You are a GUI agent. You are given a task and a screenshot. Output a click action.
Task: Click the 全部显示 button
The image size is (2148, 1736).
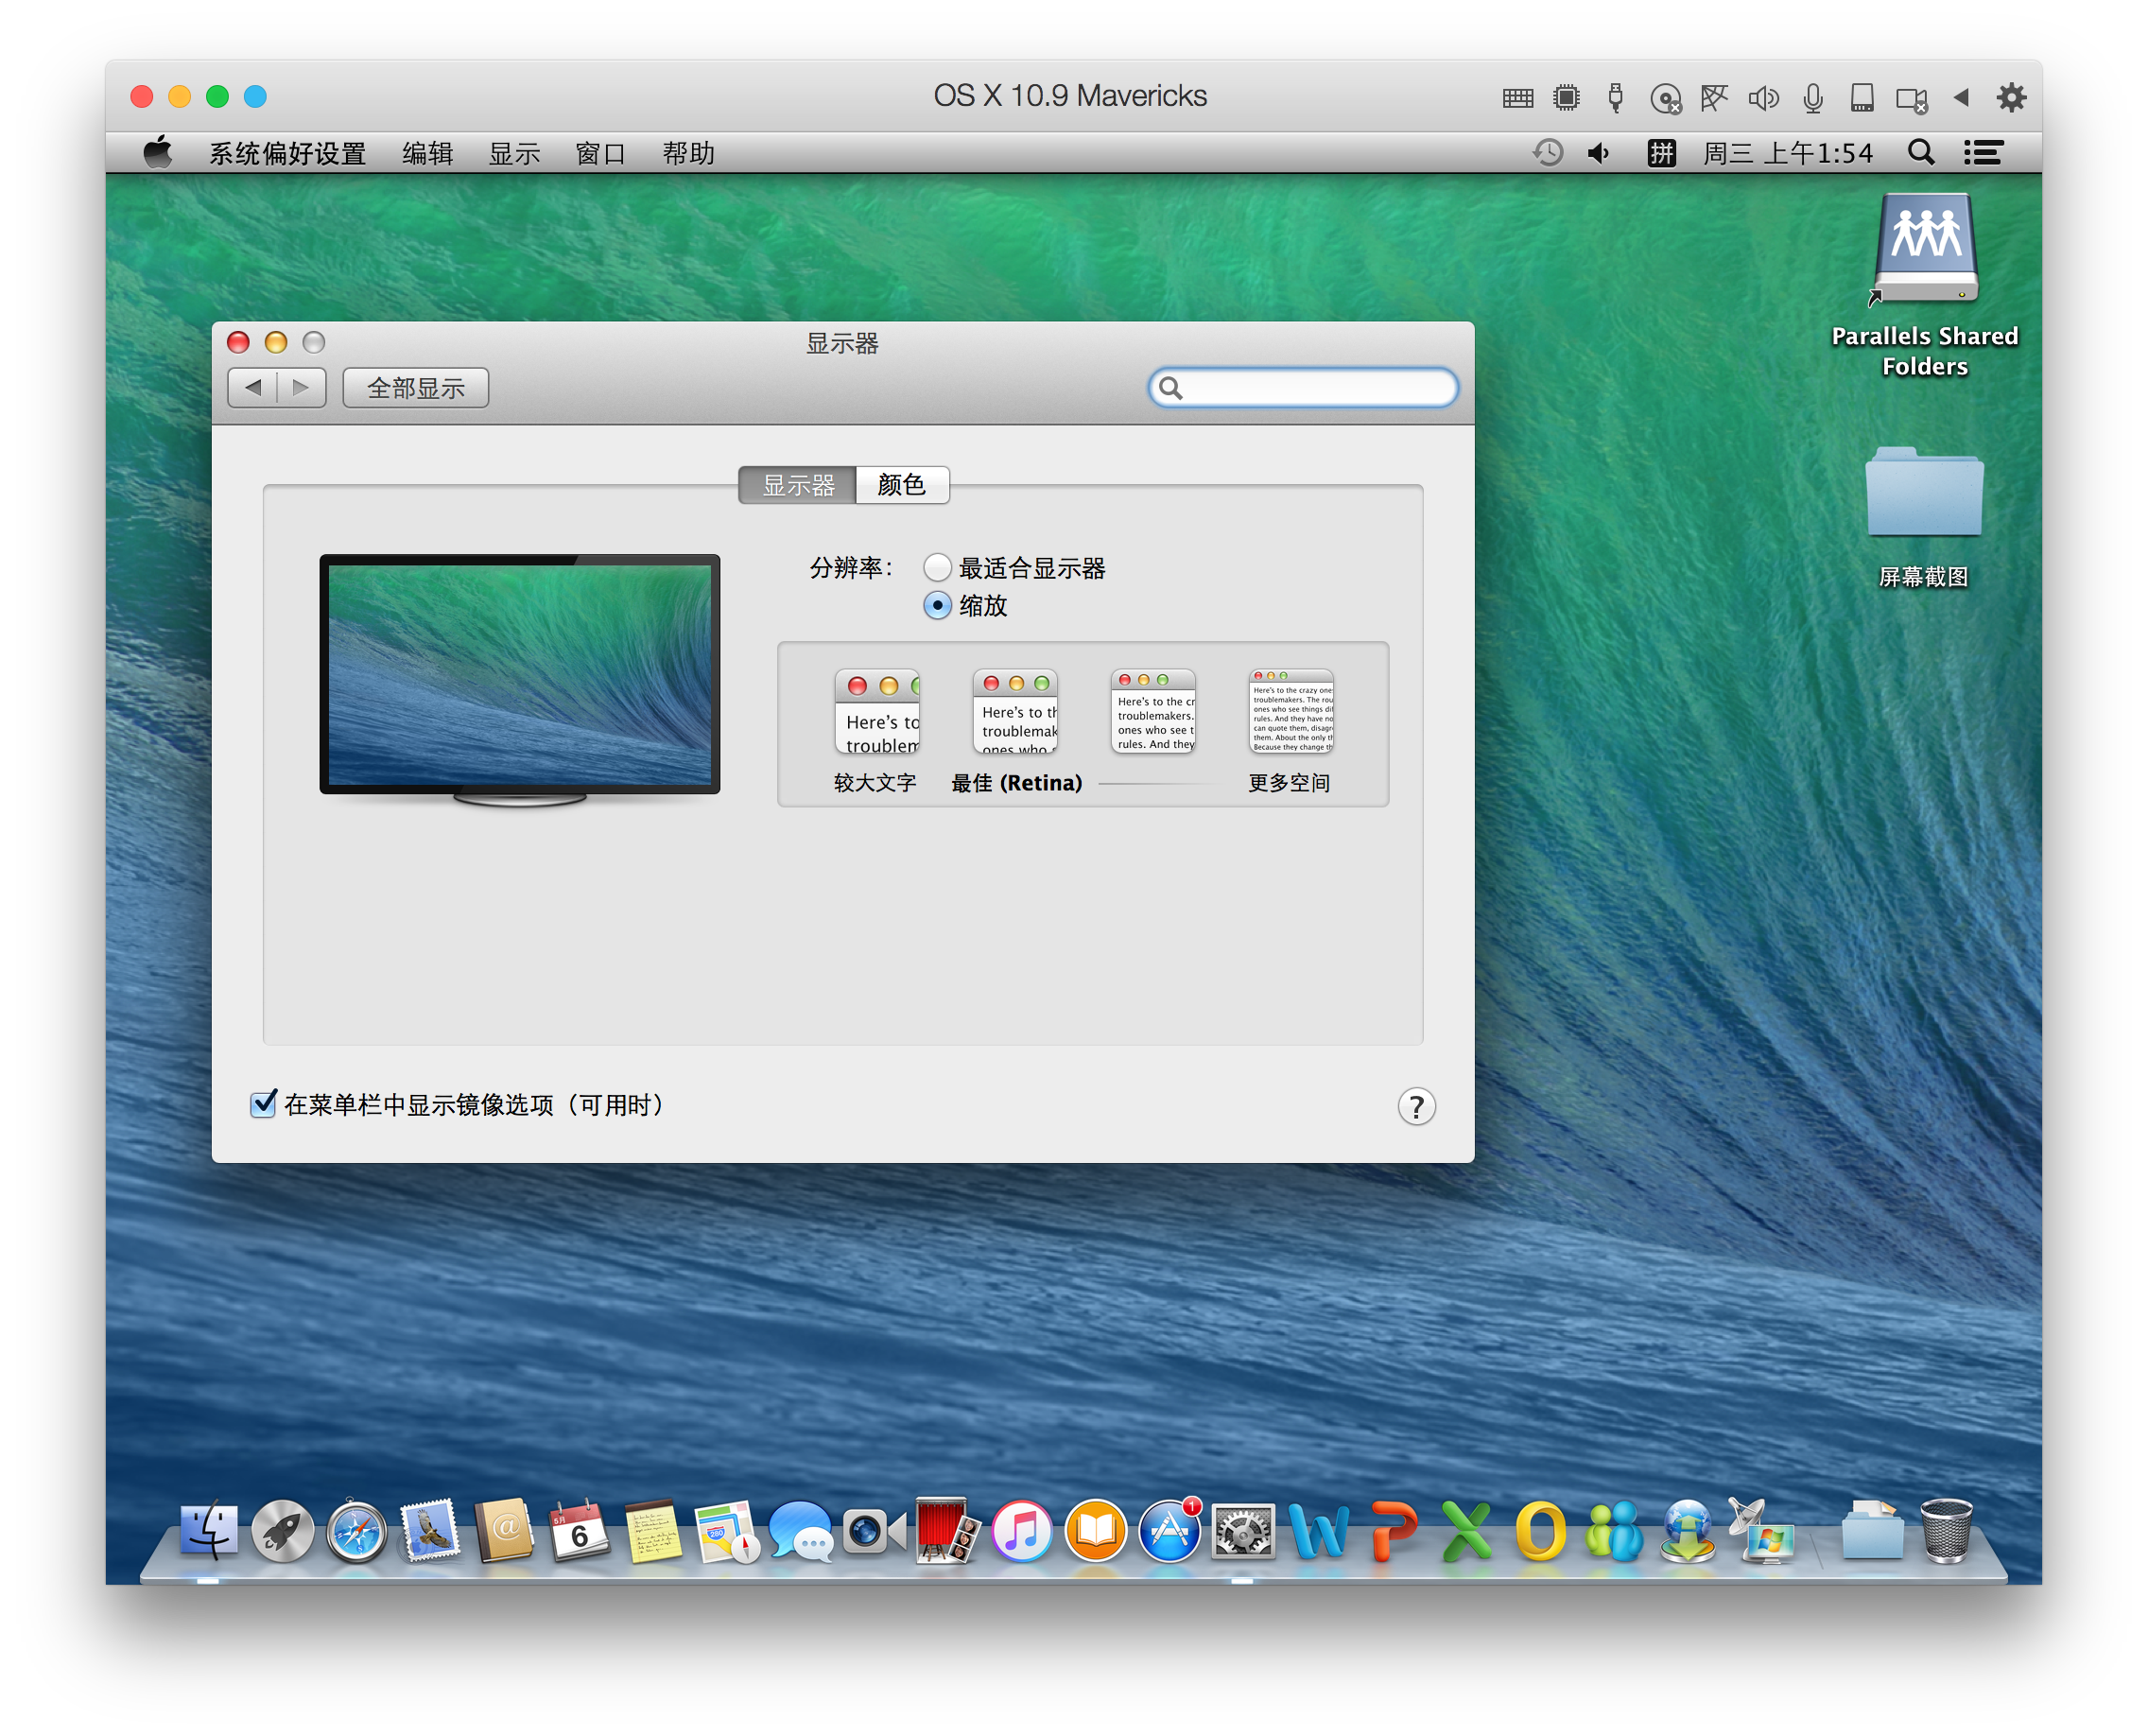coord(415,388)
